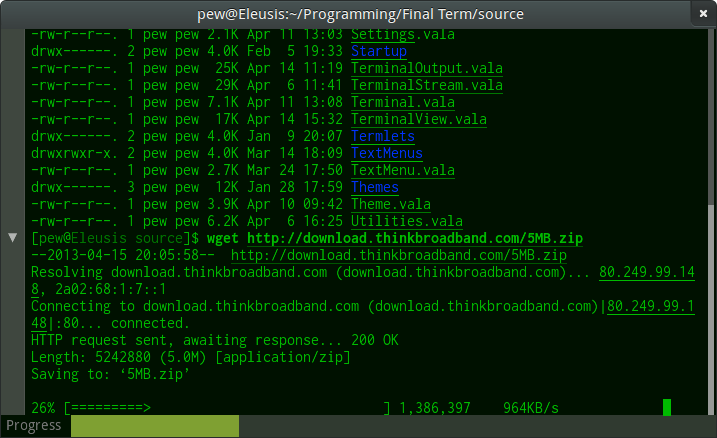Open Utilities.vala file link
The height and width of the screenshot is (438, 717).
[x=407, y=221]
